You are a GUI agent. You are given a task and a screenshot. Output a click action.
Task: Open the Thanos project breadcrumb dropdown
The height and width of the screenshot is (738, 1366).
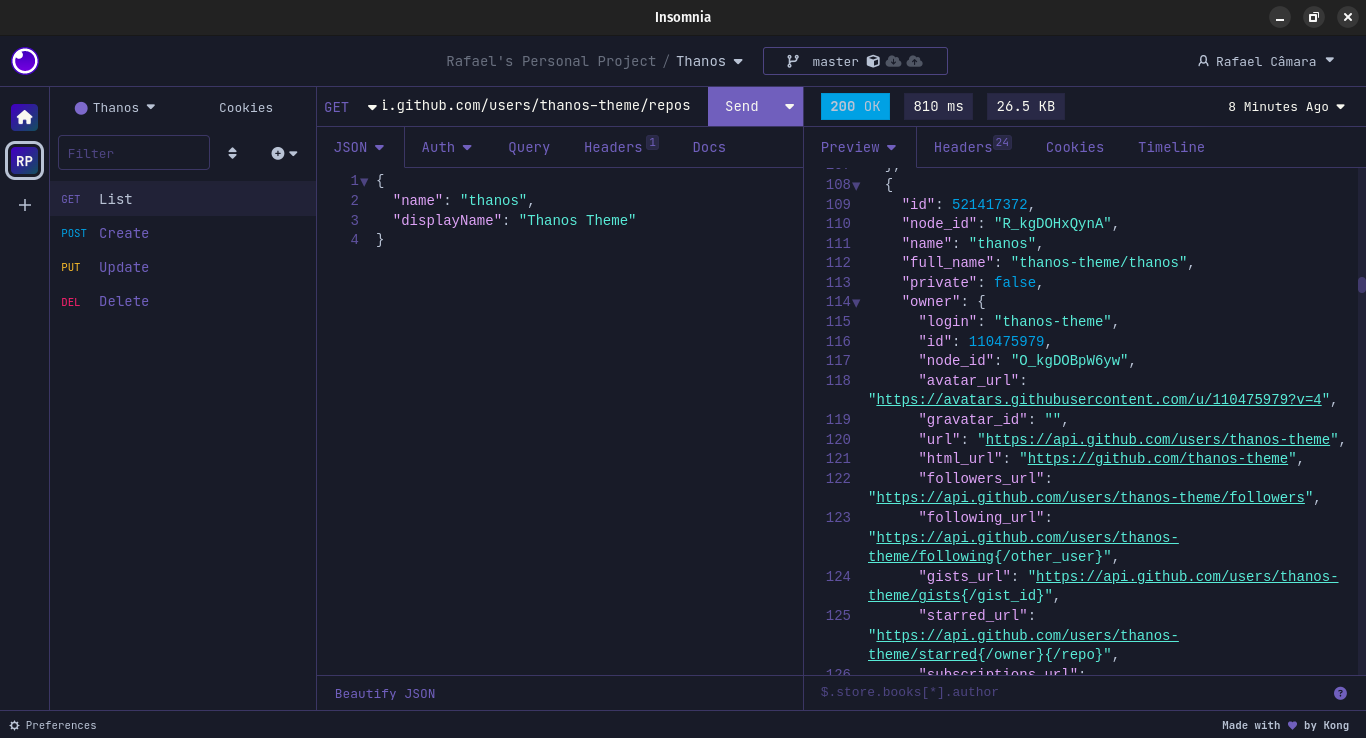709,61
